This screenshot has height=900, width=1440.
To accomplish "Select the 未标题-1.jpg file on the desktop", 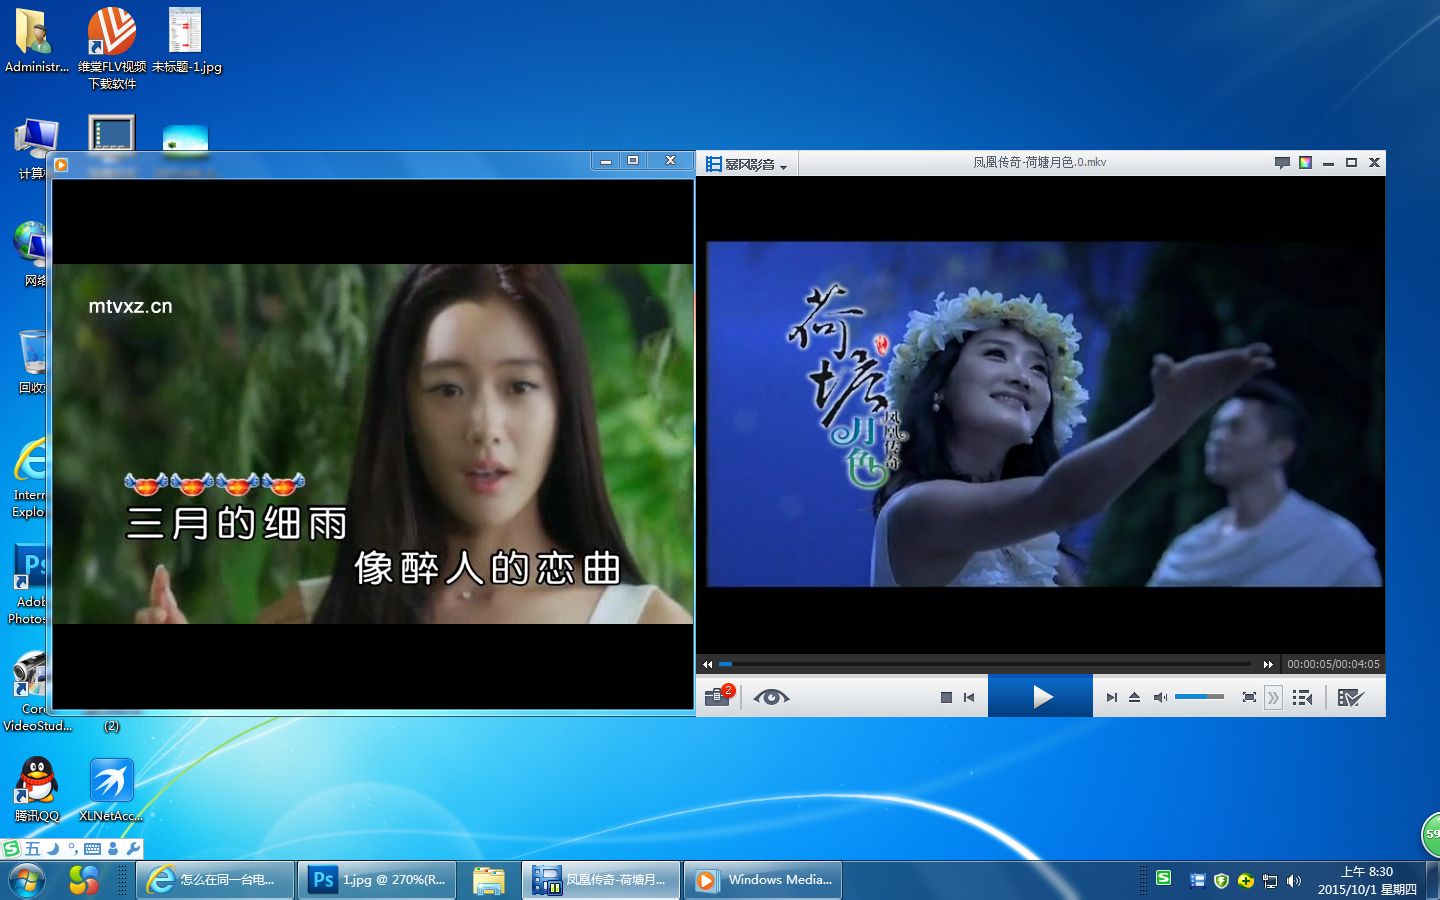I will [x=186, y=41].
